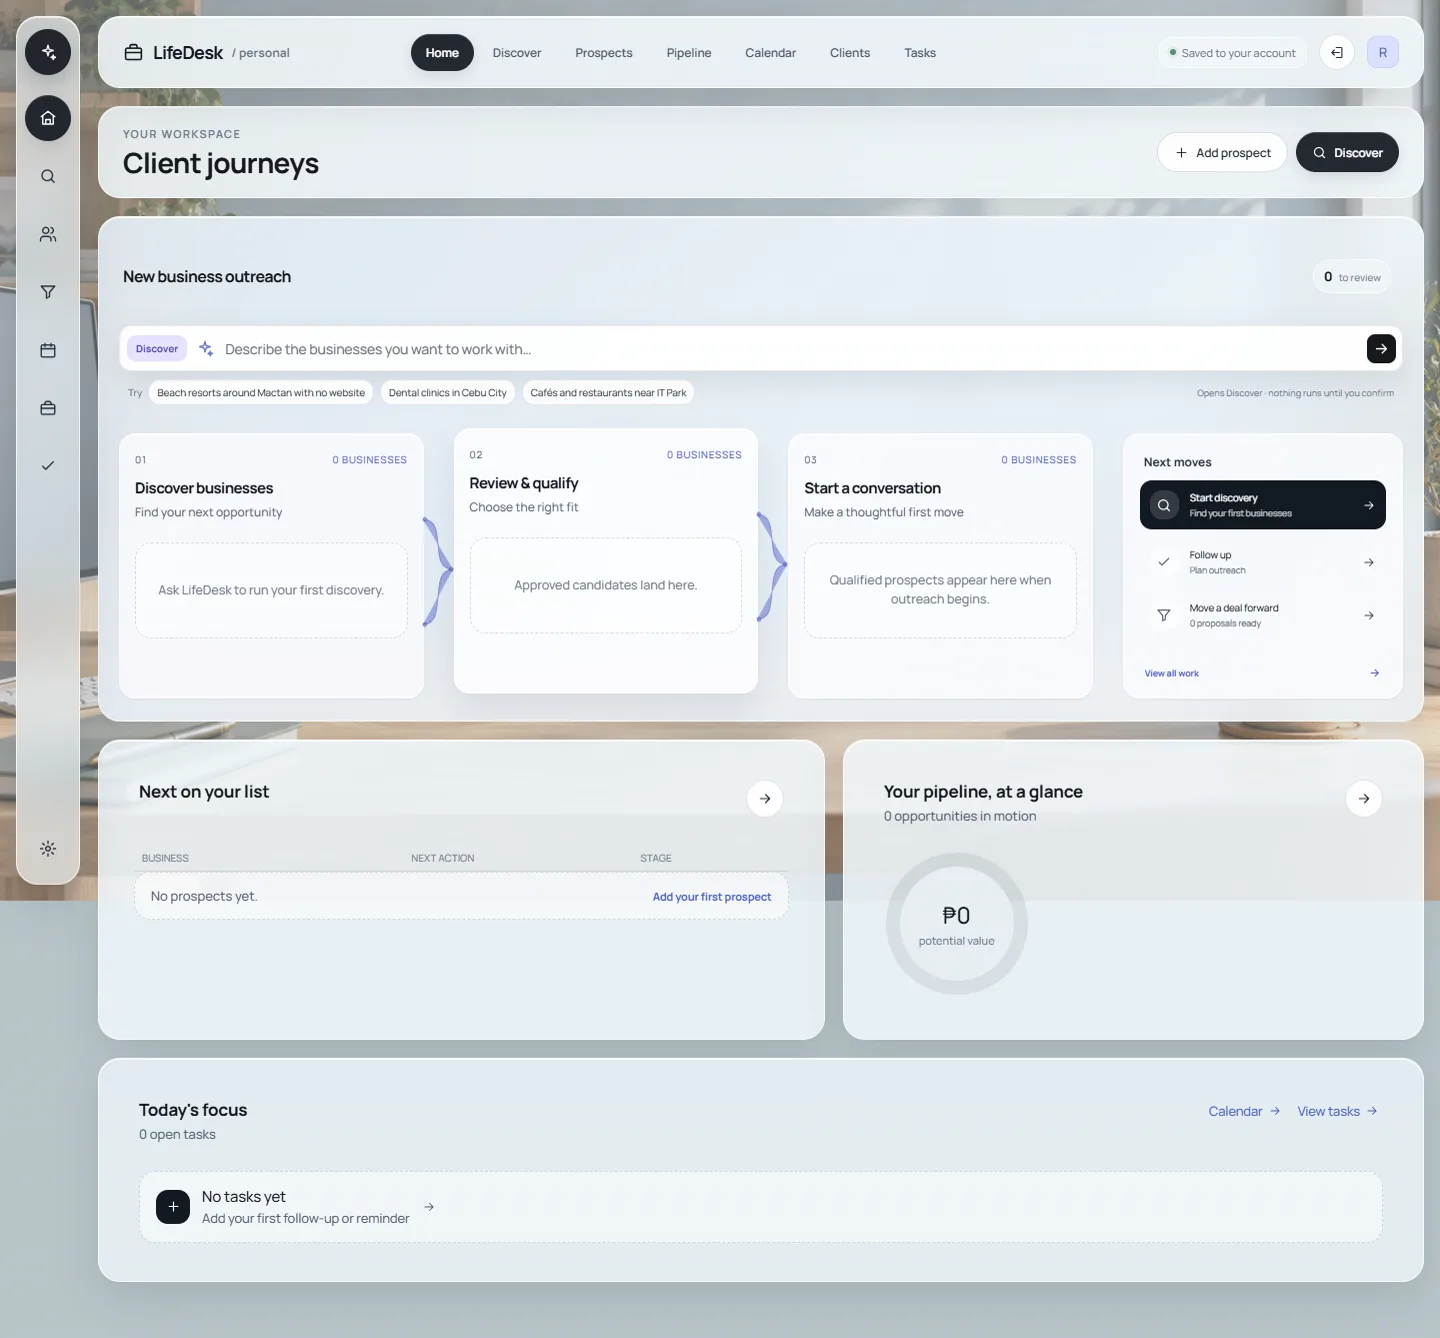Open the Clients tab

(x=850, y=53)
